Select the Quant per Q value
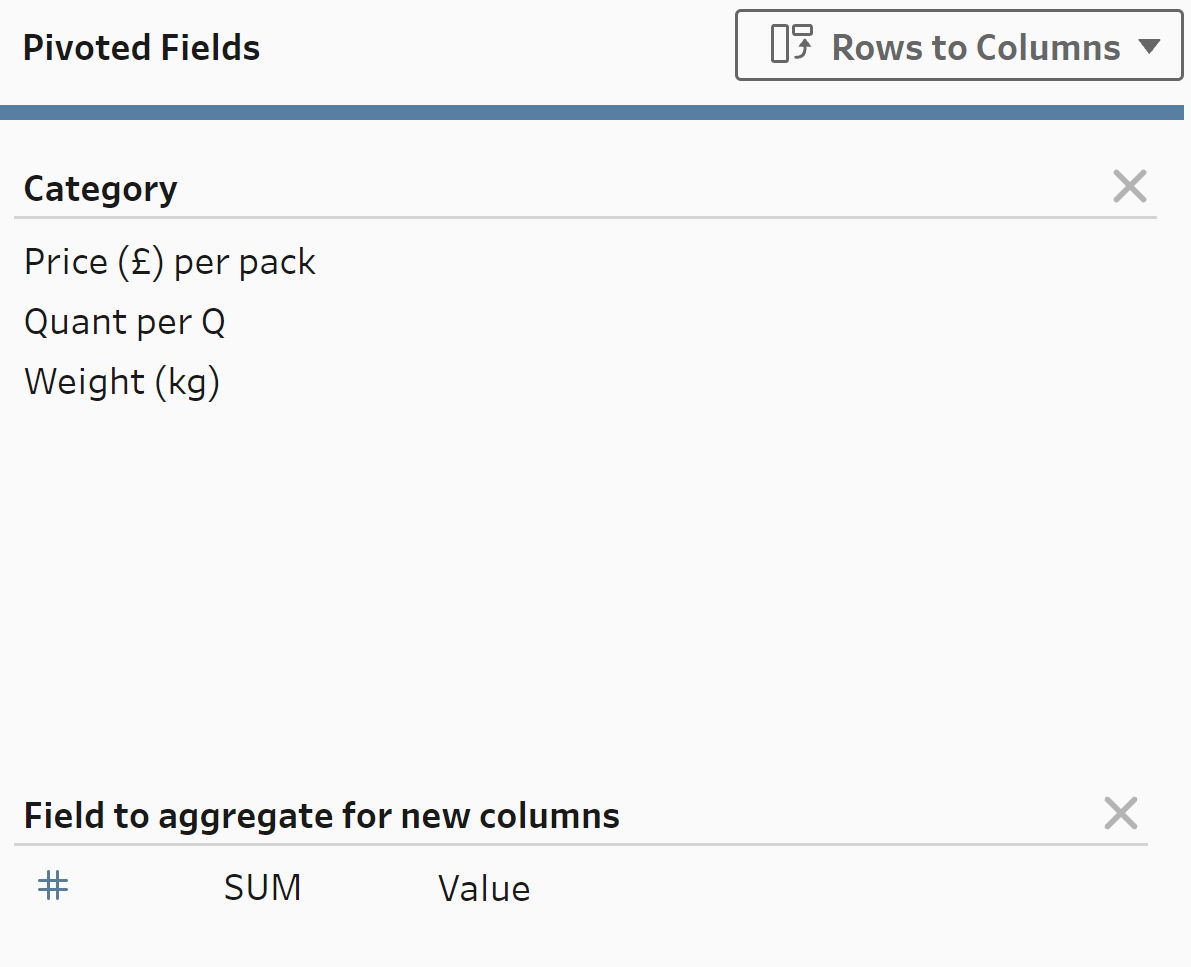1191x967 pixels. (125, 322)
